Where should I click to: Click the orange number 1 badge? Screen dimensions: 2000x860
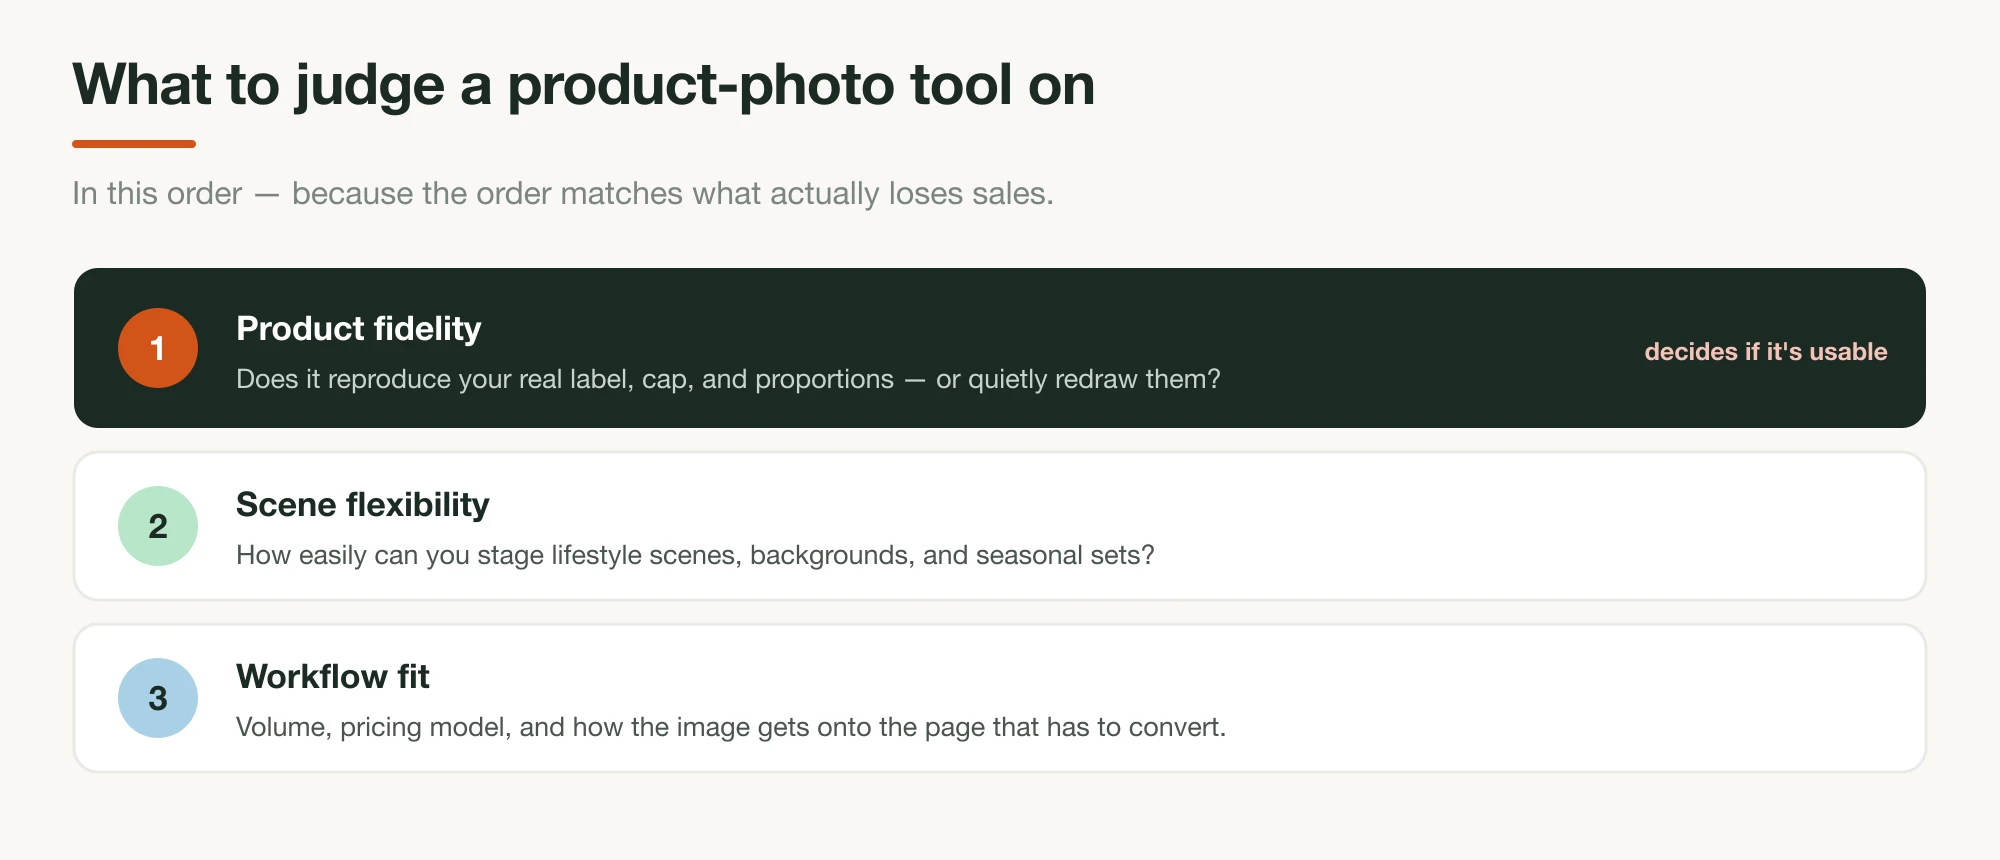(x=158, y=348)
